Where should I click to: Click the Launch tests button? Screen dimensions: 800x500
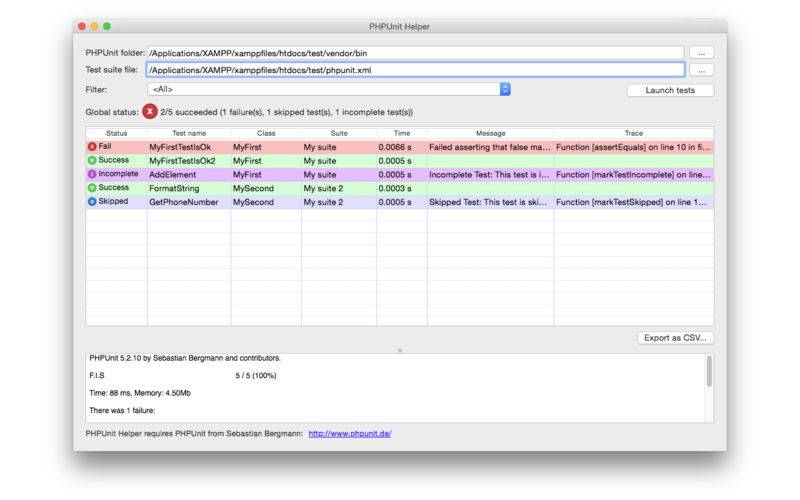[670, 90]
